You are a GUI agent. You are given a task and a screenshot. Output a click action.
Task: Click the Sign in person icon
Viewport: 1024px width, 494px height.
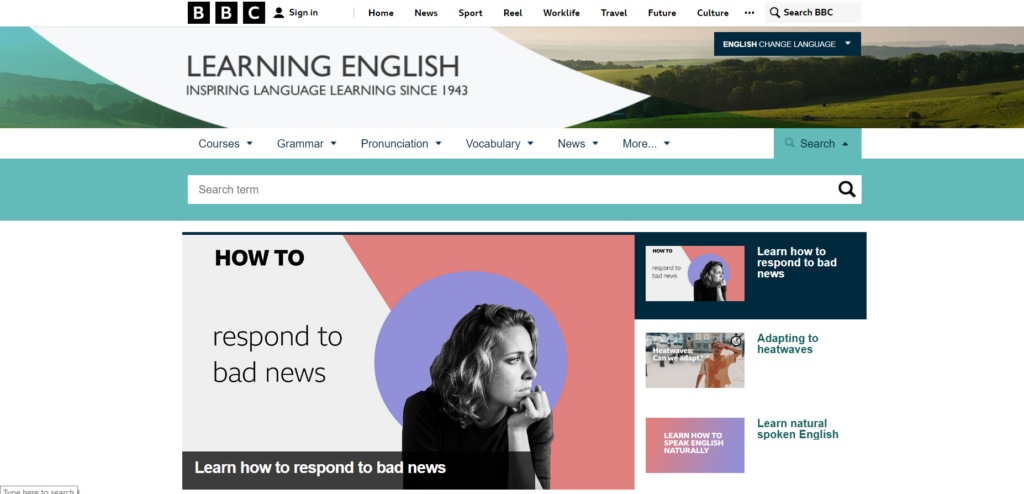(279, 13)
